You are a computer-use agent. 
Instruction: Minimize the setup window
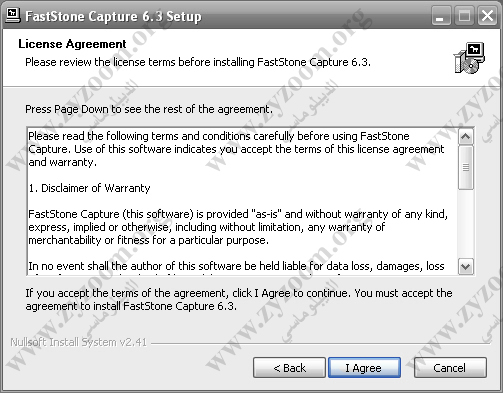click(x=441, y=15)
